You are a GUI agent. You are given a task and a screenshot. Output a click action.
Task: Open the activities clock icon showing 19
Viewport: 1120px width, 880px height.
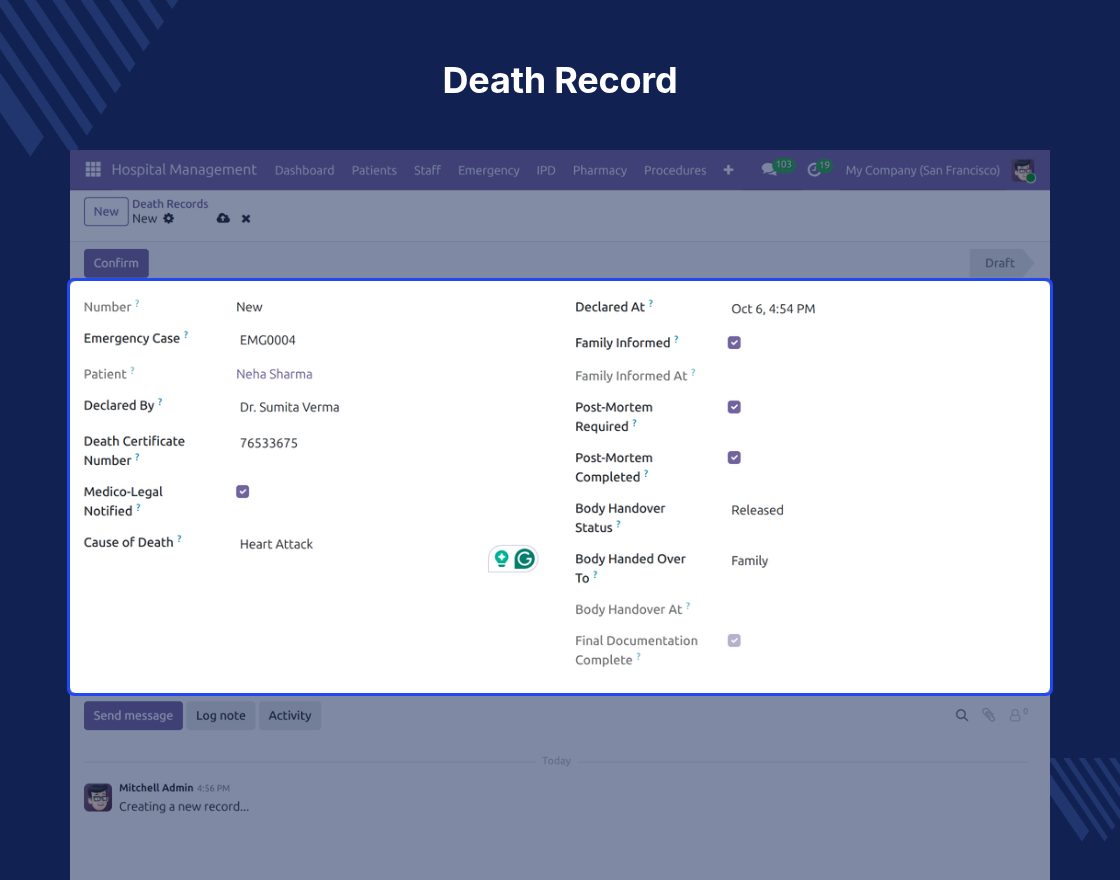(x=814, y=170)
